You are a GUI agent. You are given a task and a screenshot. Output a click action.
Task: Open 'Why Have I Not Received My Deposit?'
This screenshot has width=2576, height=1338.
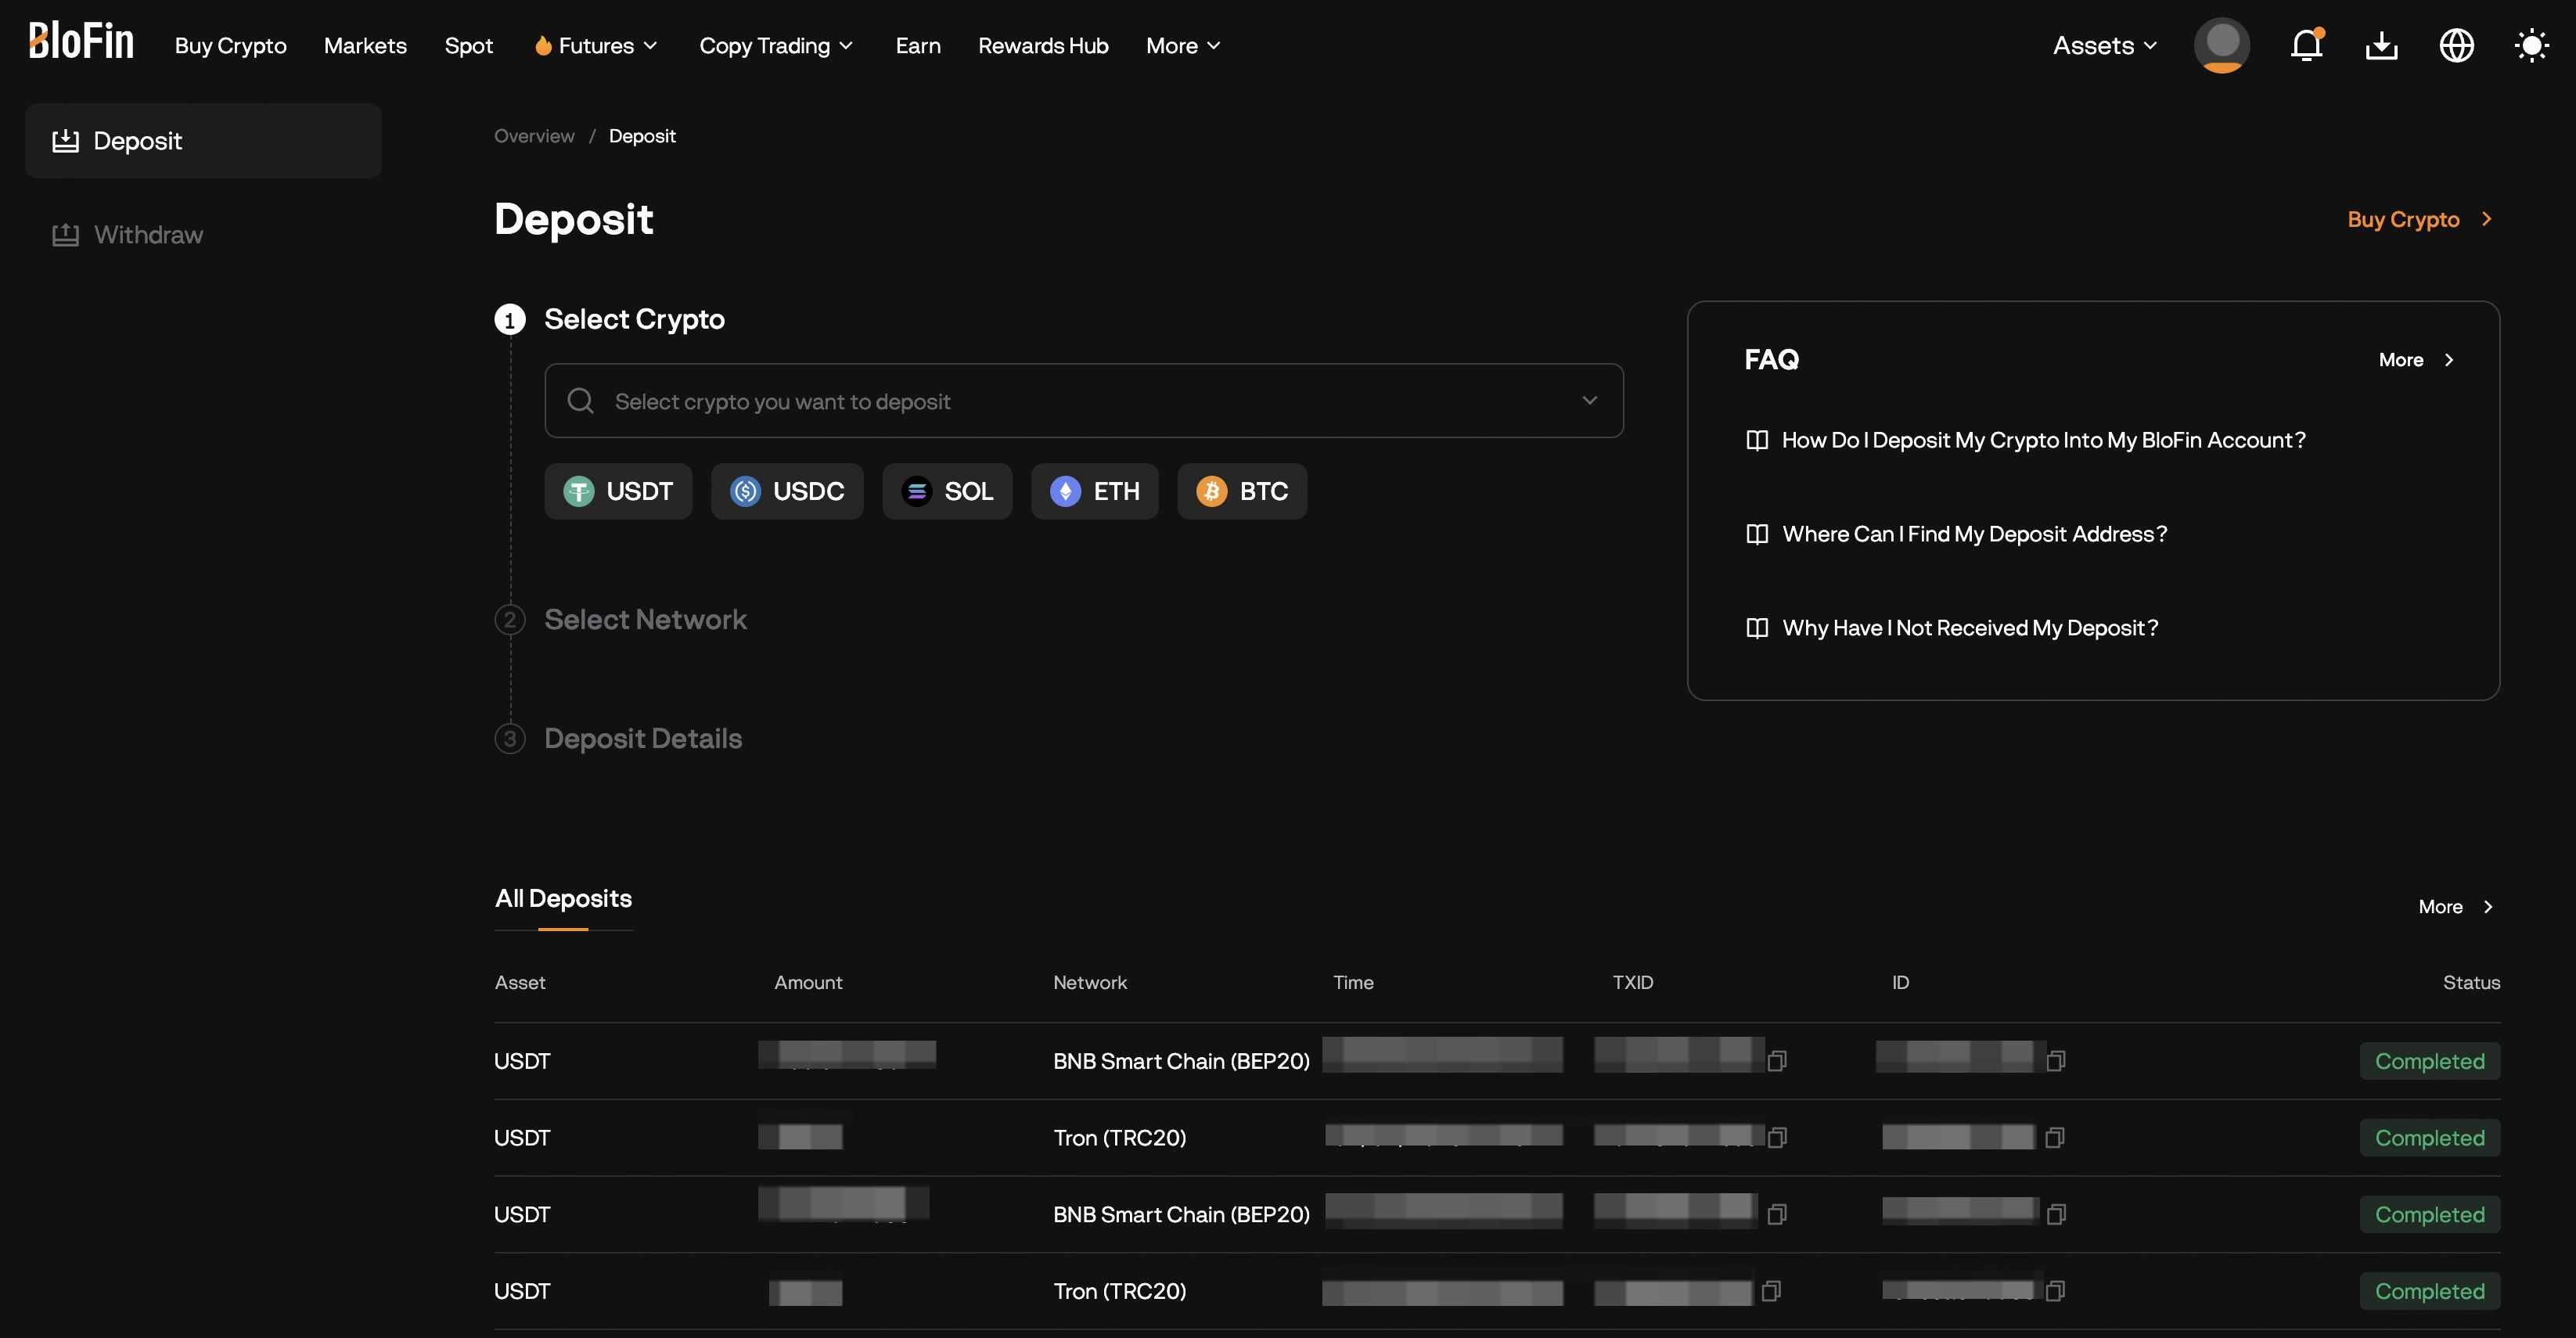click(x=1969, y=628)
